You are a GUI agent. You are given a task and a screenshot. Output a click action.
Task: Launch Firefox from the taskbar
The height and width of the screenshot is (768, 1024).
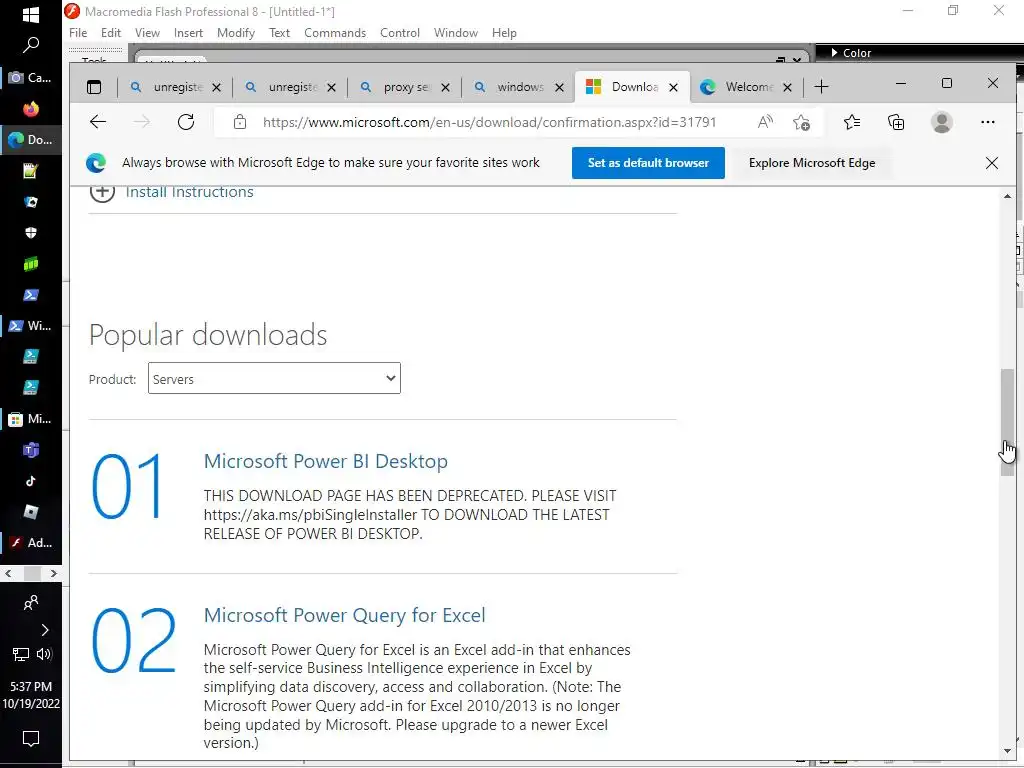(x=31, y=108)
